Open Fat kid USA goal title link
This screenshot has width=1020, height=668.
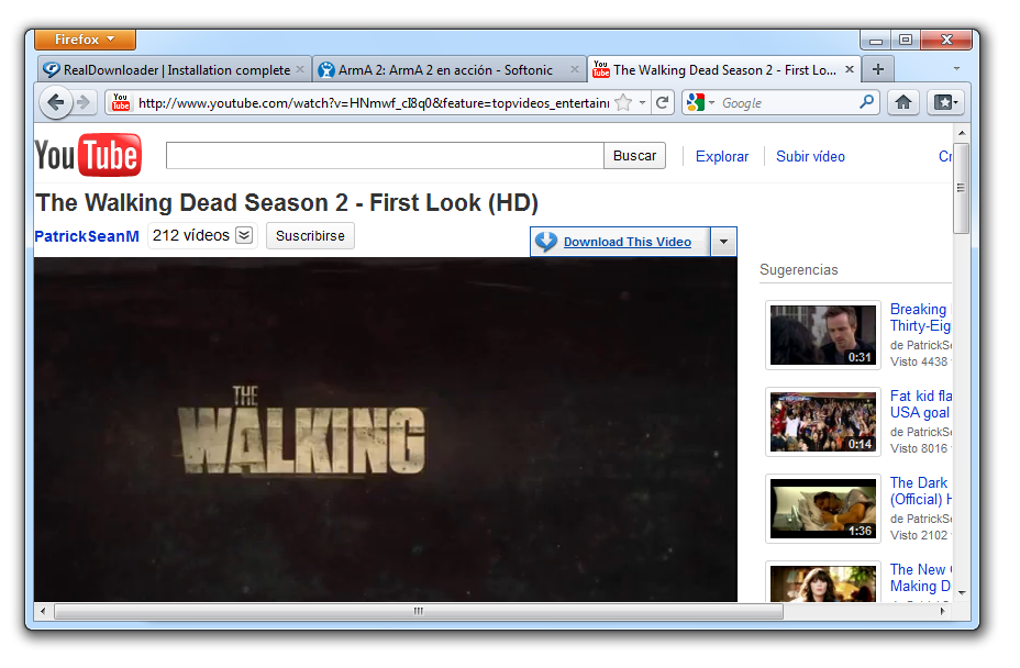920,404
